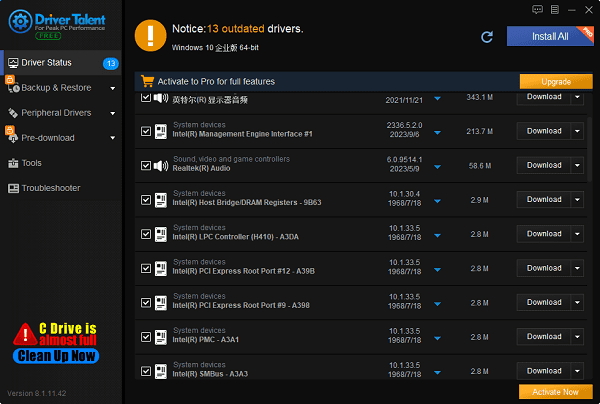This screenshot has width=600, height=404.
Task: Open the Tools section
Action: (x=61, y=163)
